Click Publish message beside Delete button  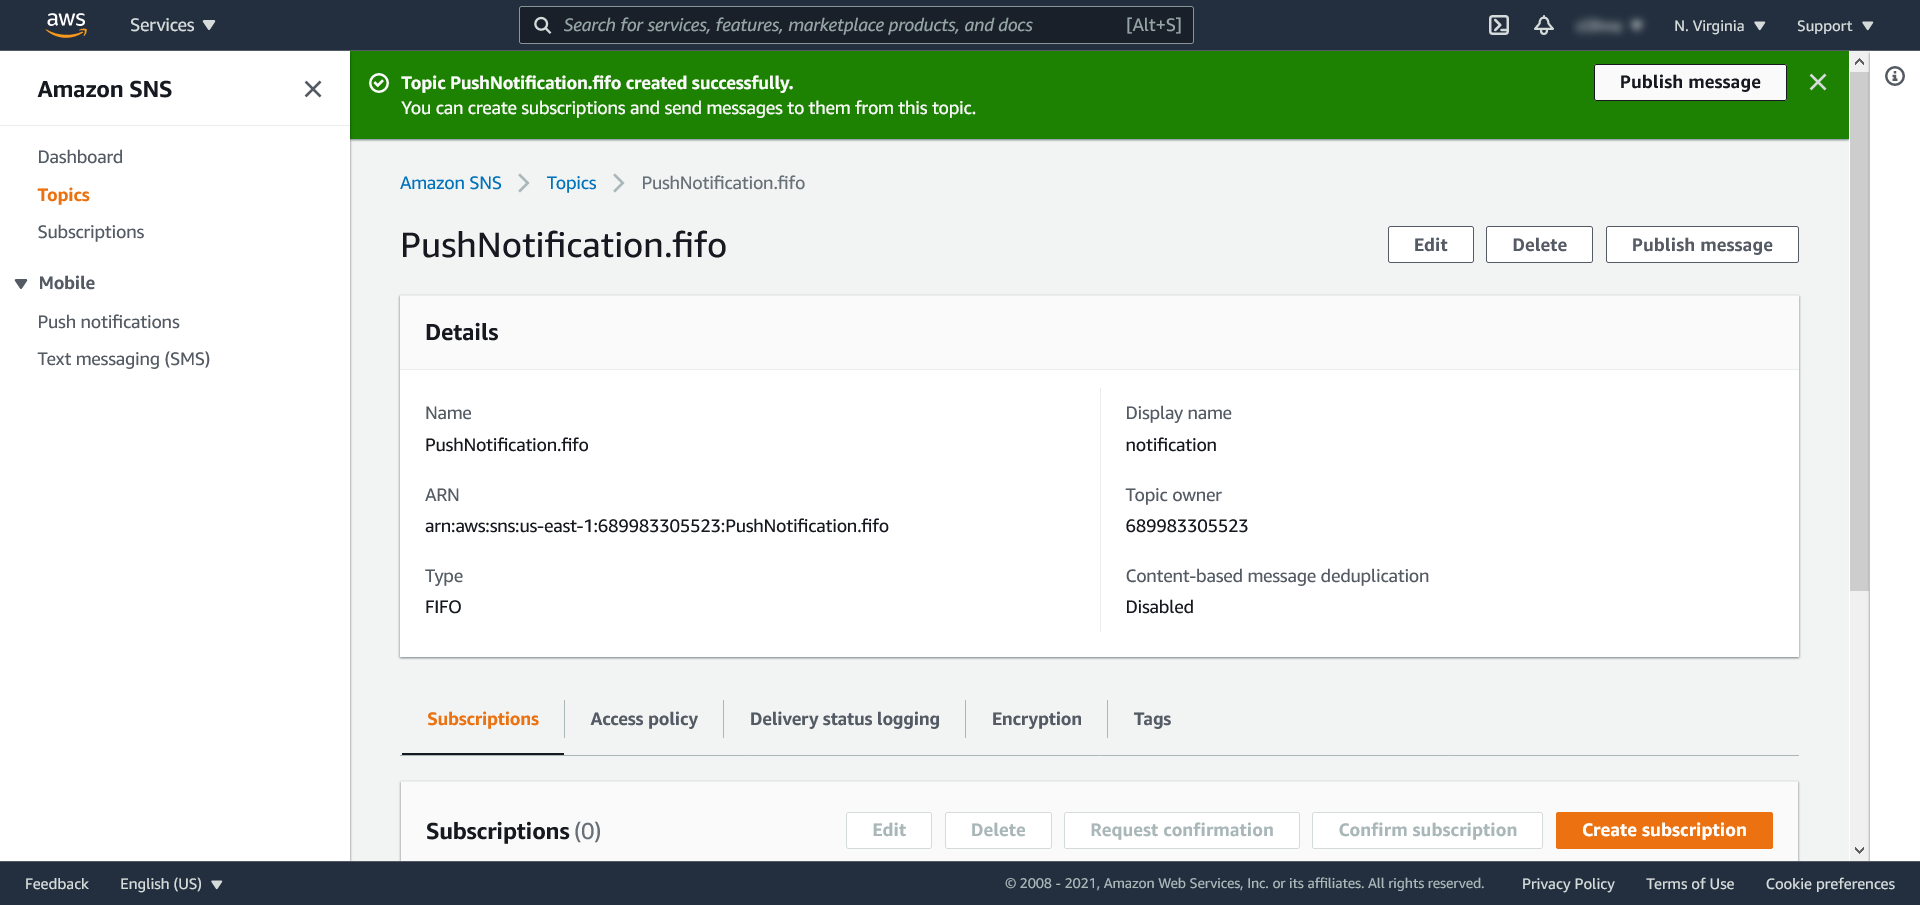[1702, 245]
